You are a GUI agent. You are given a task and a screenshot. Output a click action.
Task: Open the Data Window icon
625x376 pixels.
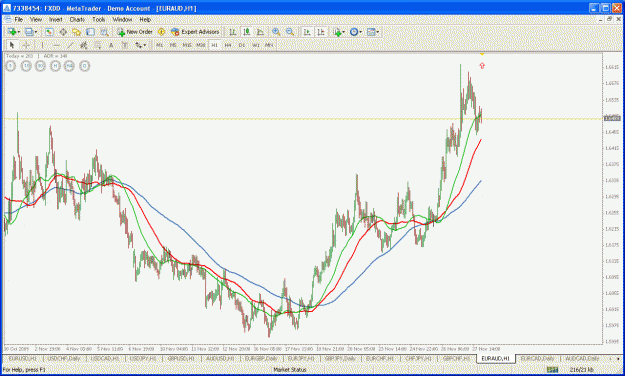[x=63, y=31]
